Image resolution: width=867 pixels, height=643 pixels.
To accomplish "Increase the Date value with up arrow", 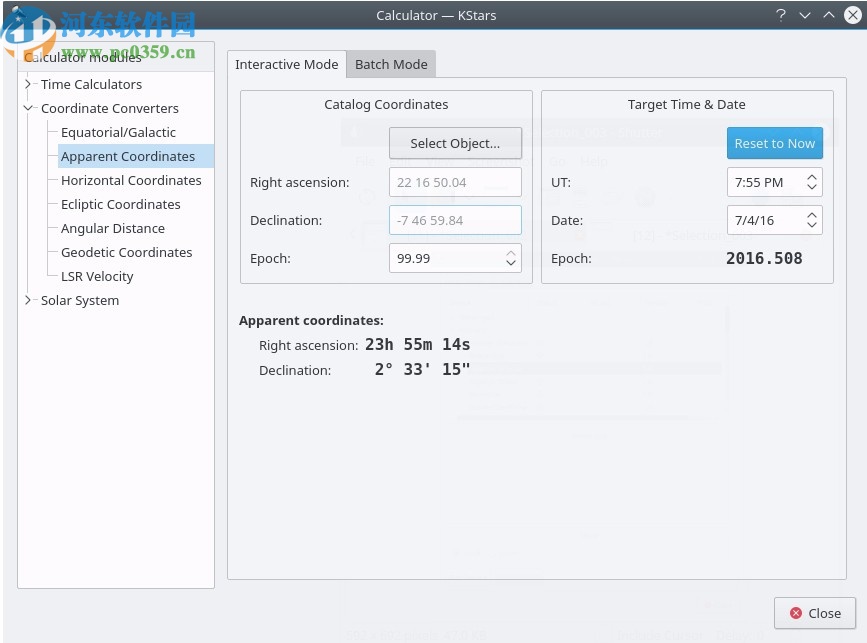I will click(812, 215).
